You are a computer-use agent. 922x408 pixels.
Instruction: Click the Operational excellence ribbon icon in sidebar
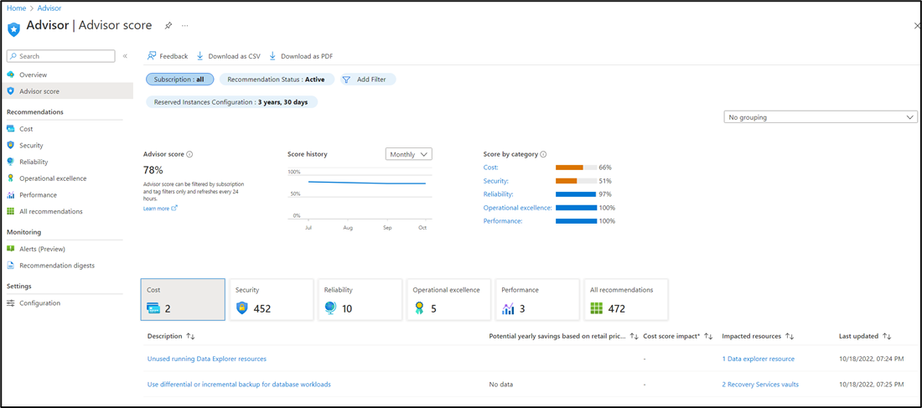tap(11, 178)
